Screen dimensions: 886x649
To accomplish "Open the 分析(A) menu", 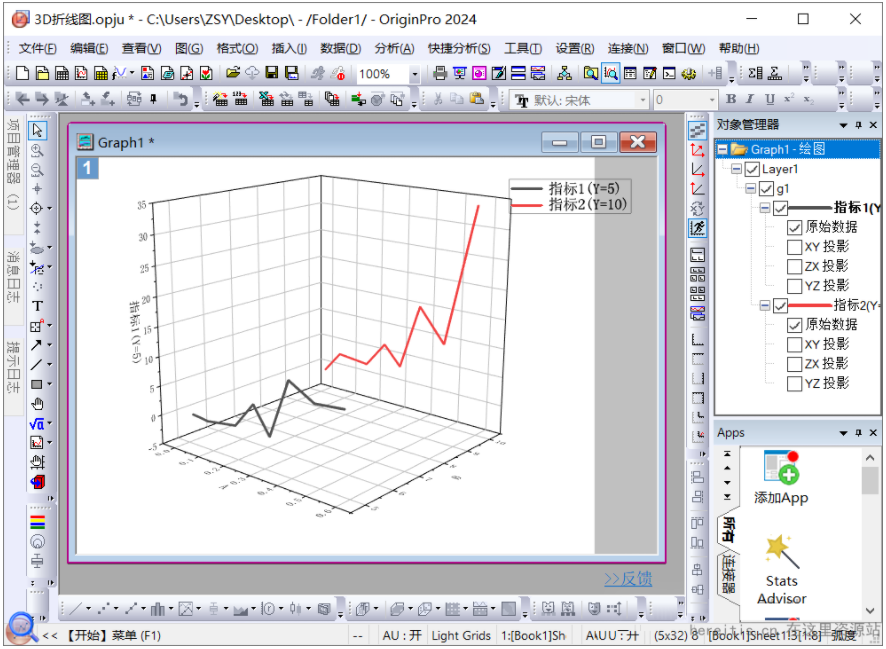I will coord(394,49).
